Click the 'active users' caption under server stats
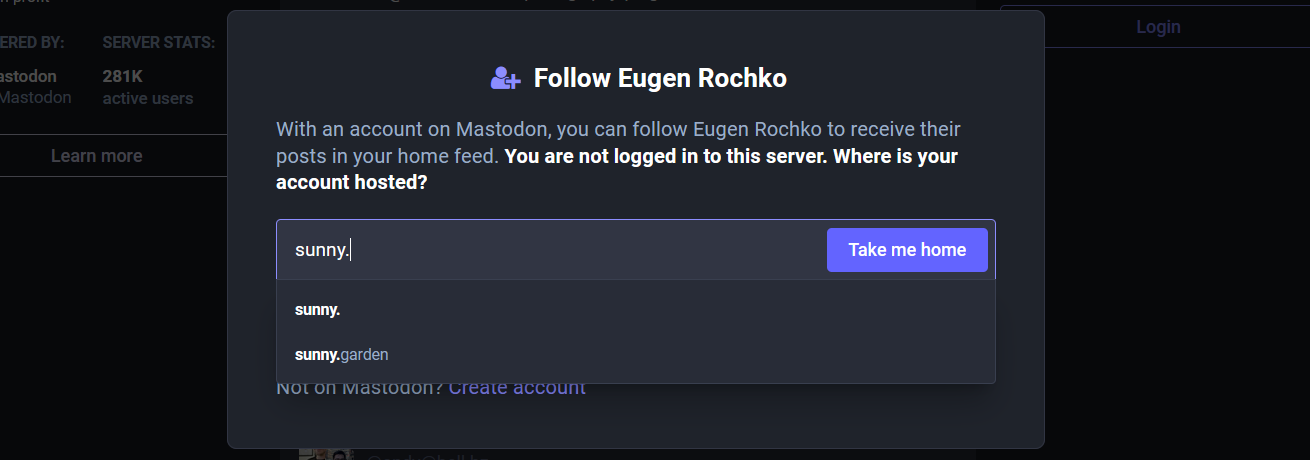 coord(148,98)
